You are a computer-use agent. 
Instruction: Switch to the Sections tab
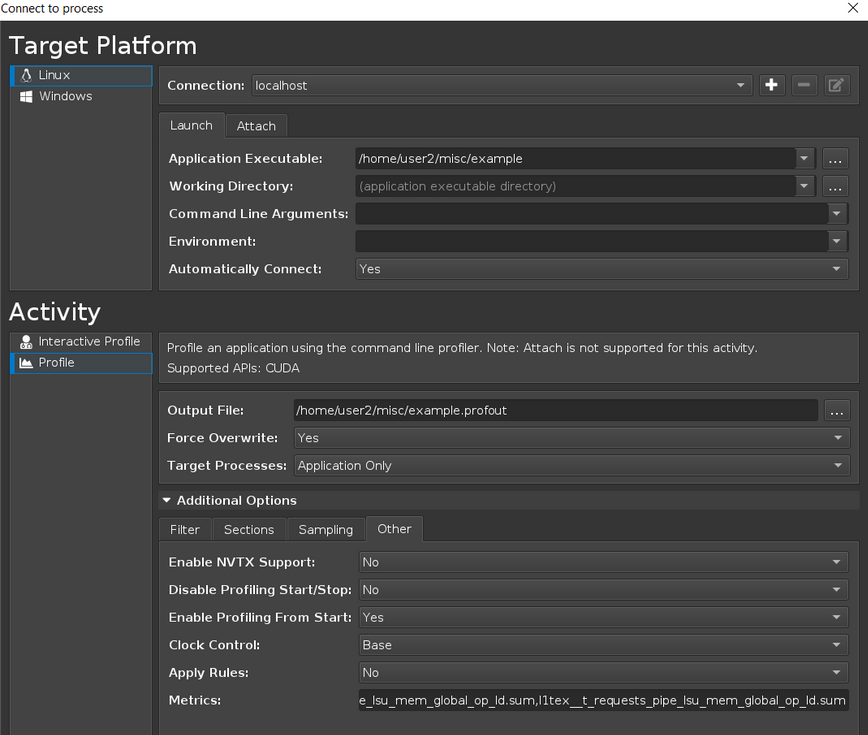[248, 530]
